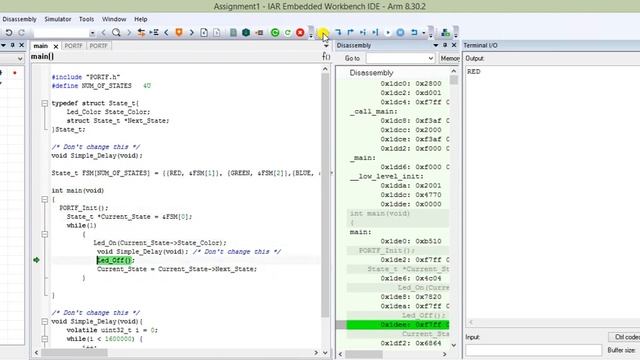
Task: Open the Disassembly Go to combo box
Action: pos(400,58)
